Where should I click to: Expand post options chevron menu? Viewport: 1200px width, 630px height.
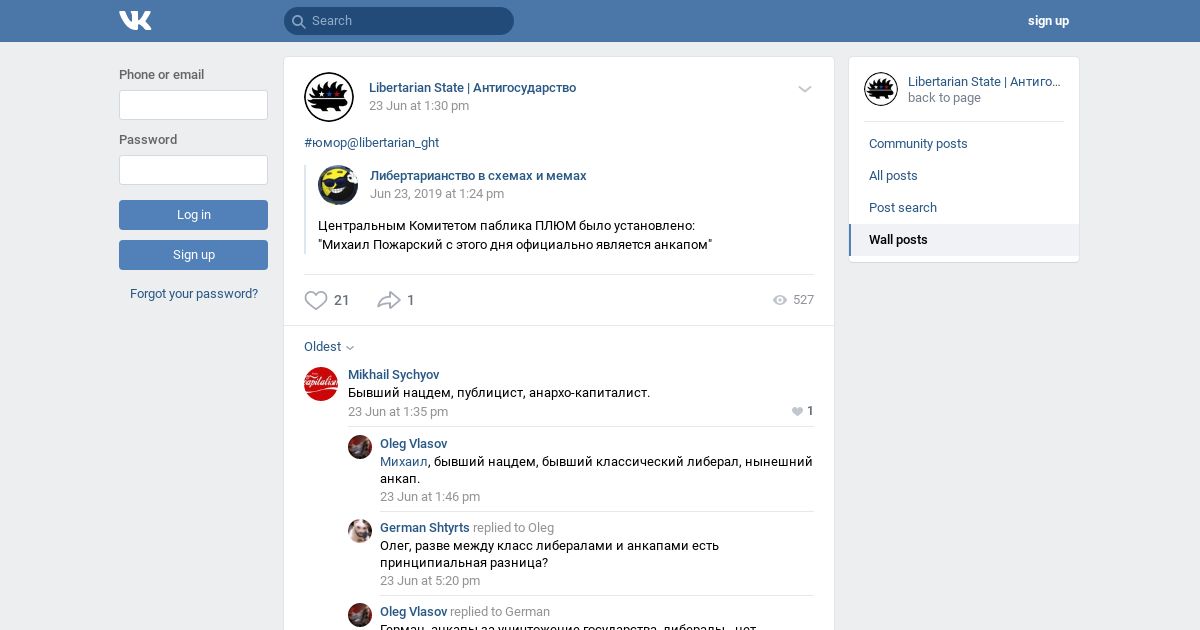pos(805,89)
